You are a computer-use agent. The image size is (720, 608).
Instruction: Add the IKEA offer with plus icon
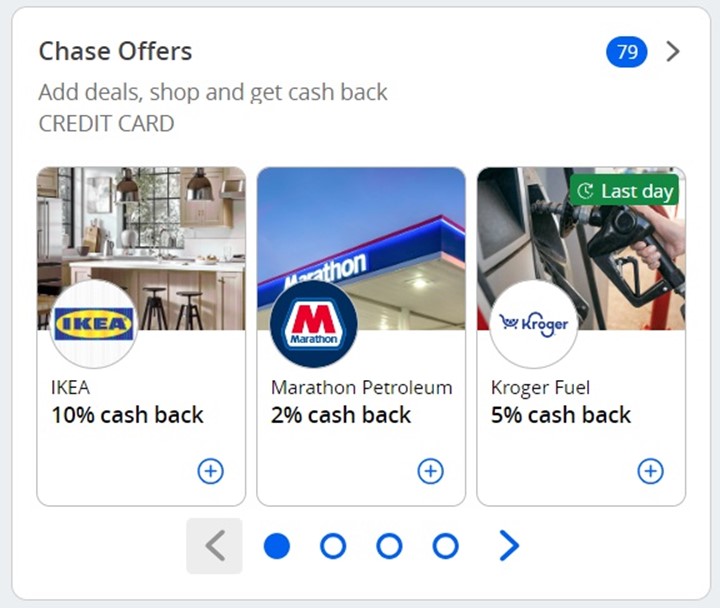[210, 471]
